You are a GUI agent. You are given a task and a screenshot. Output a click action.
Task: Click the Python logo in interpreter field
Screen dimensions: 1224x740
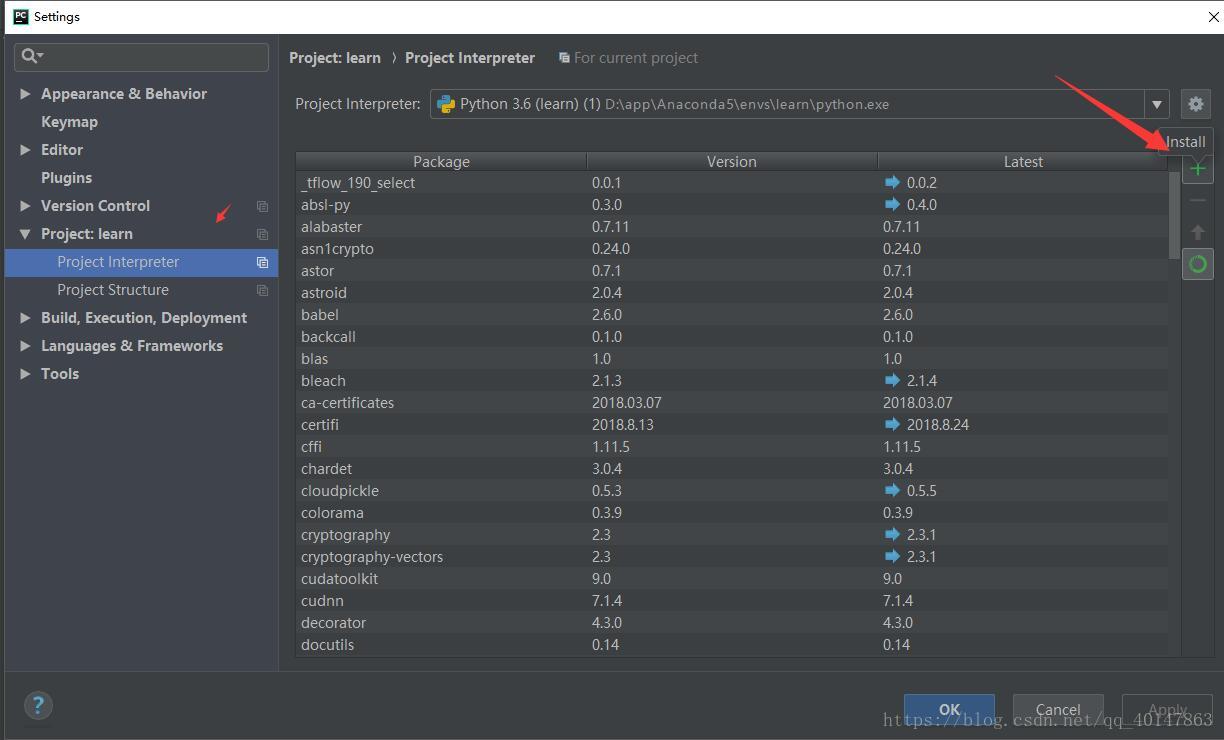446,104
